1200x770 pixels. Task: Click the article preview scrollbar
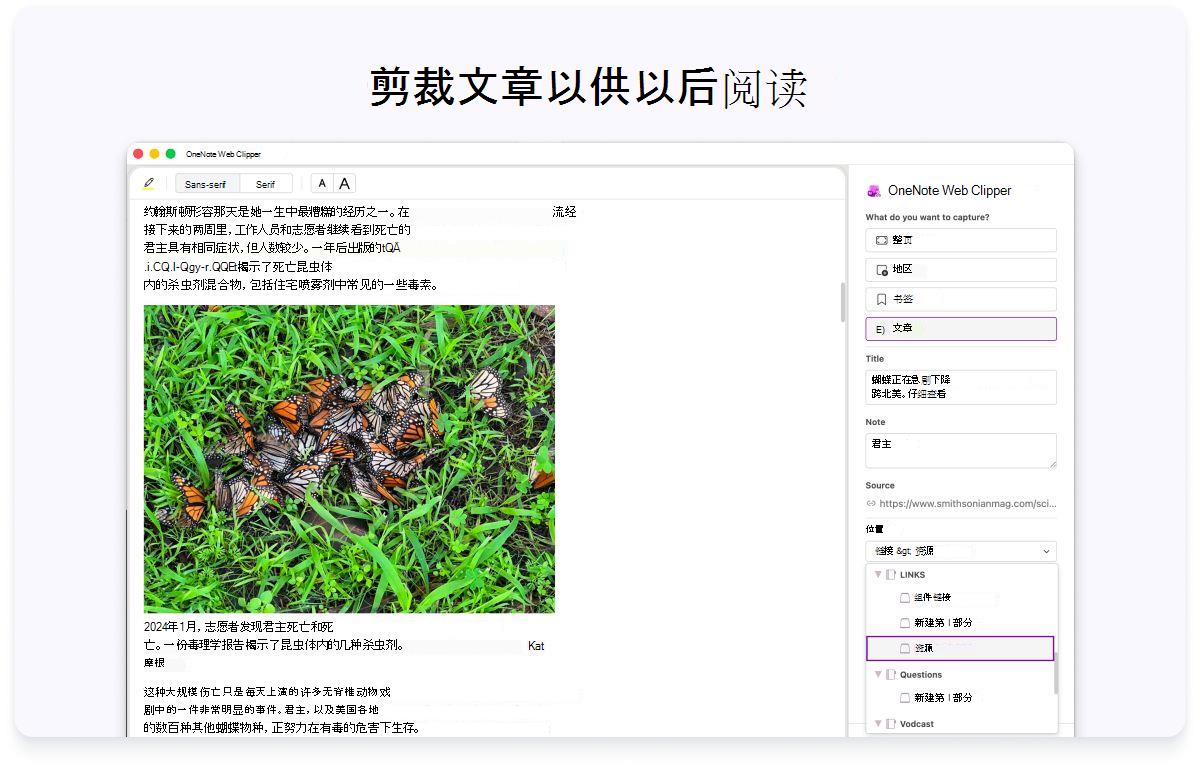(x=843, y=301)
